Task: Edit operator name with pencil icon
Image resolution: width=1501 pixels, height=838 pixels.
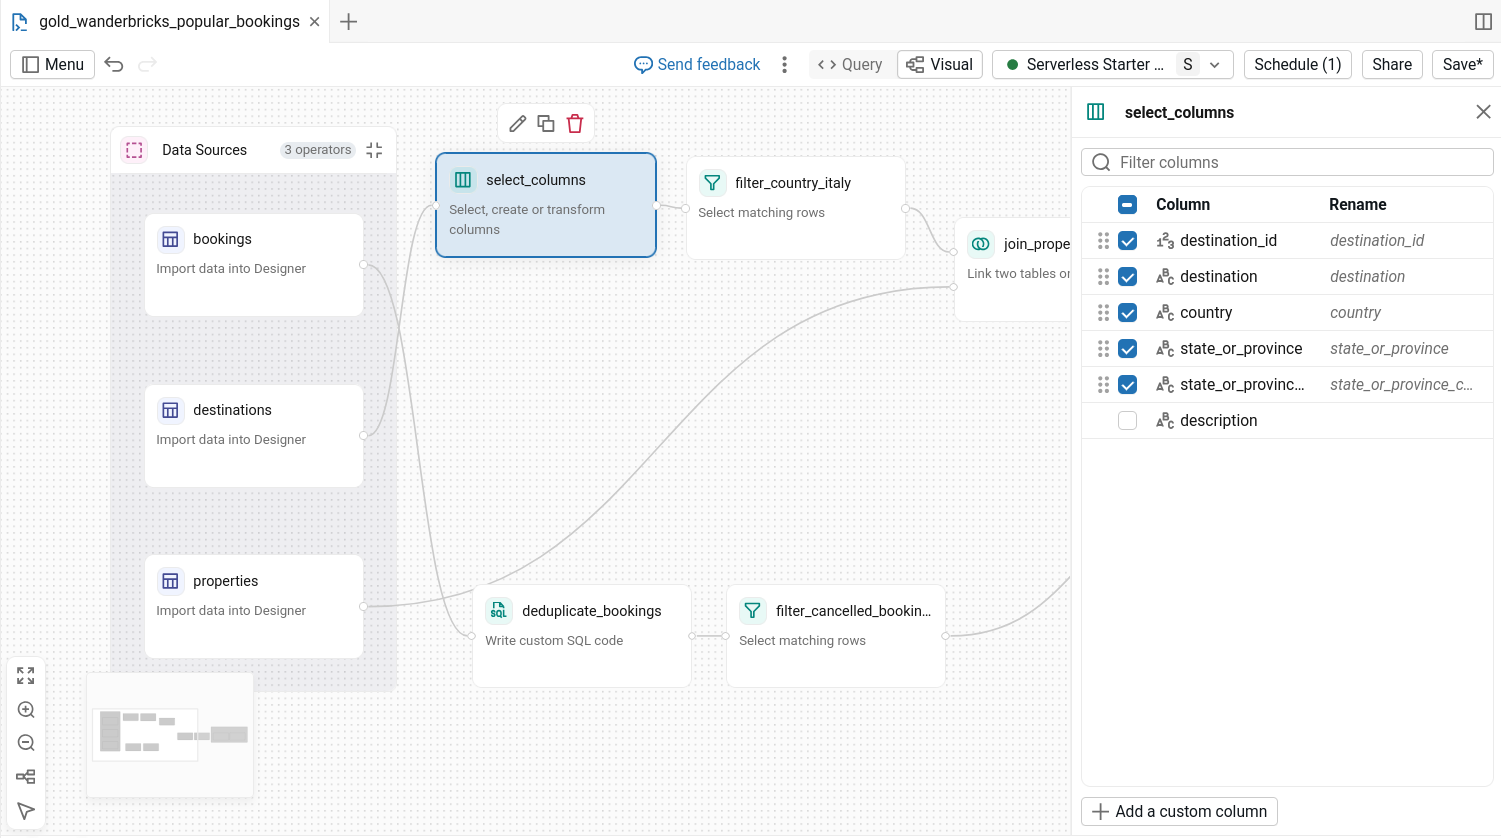Action: click(x=517, y=123)
